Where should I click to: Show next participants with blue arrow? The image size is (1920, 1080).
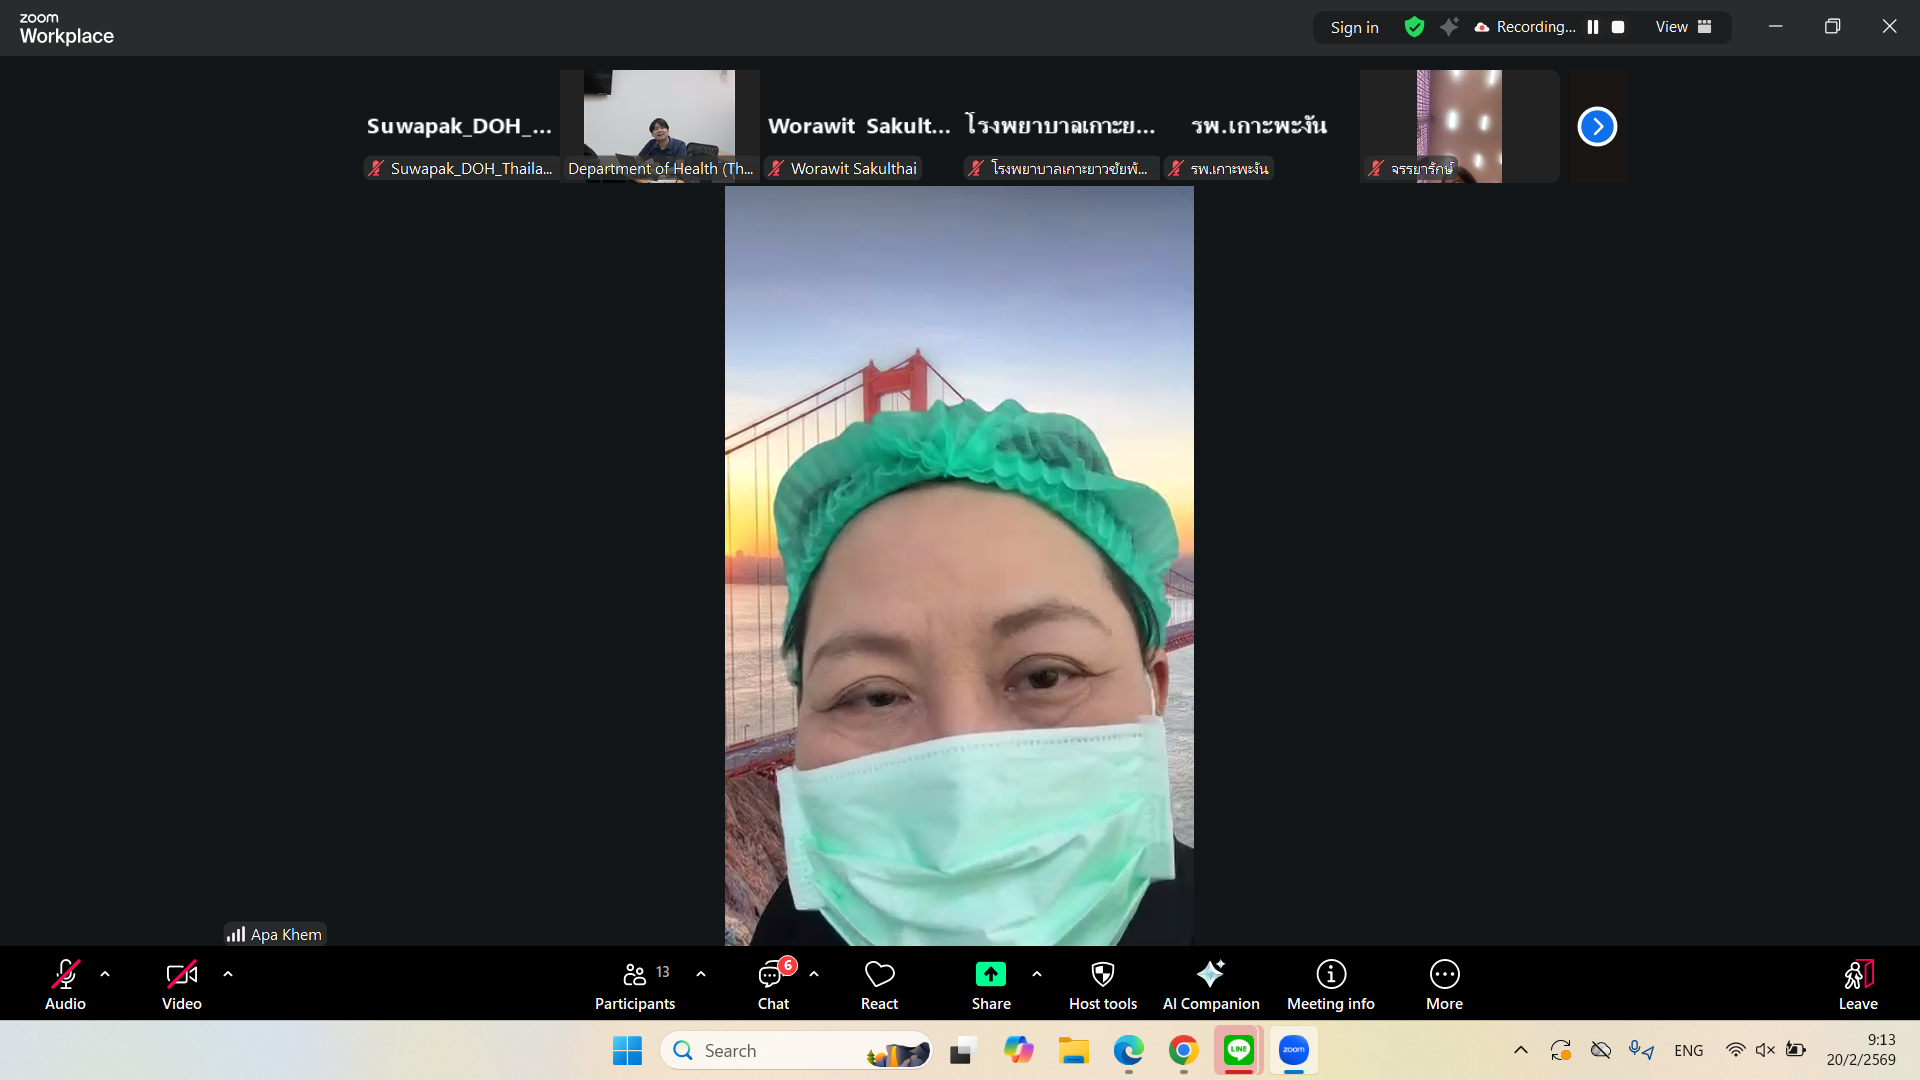click(x=1597, y=126)
